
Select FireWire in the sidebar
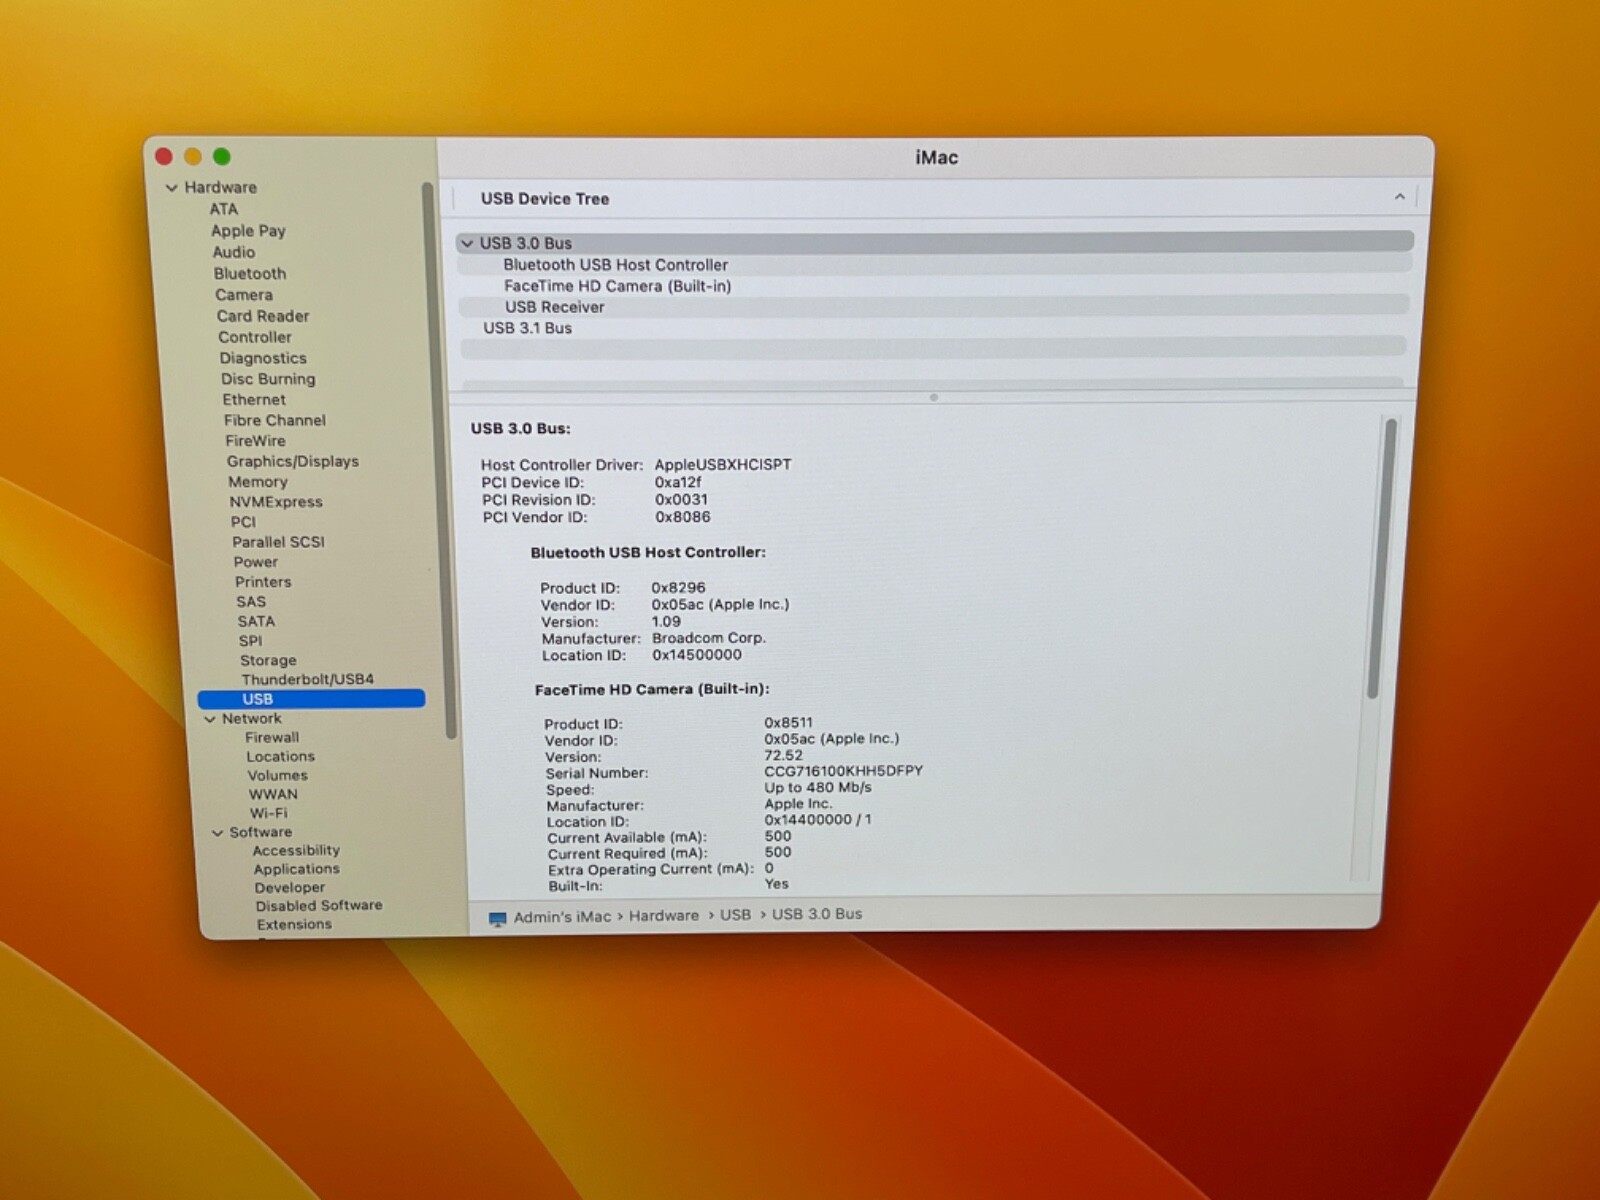coord(255,441)
